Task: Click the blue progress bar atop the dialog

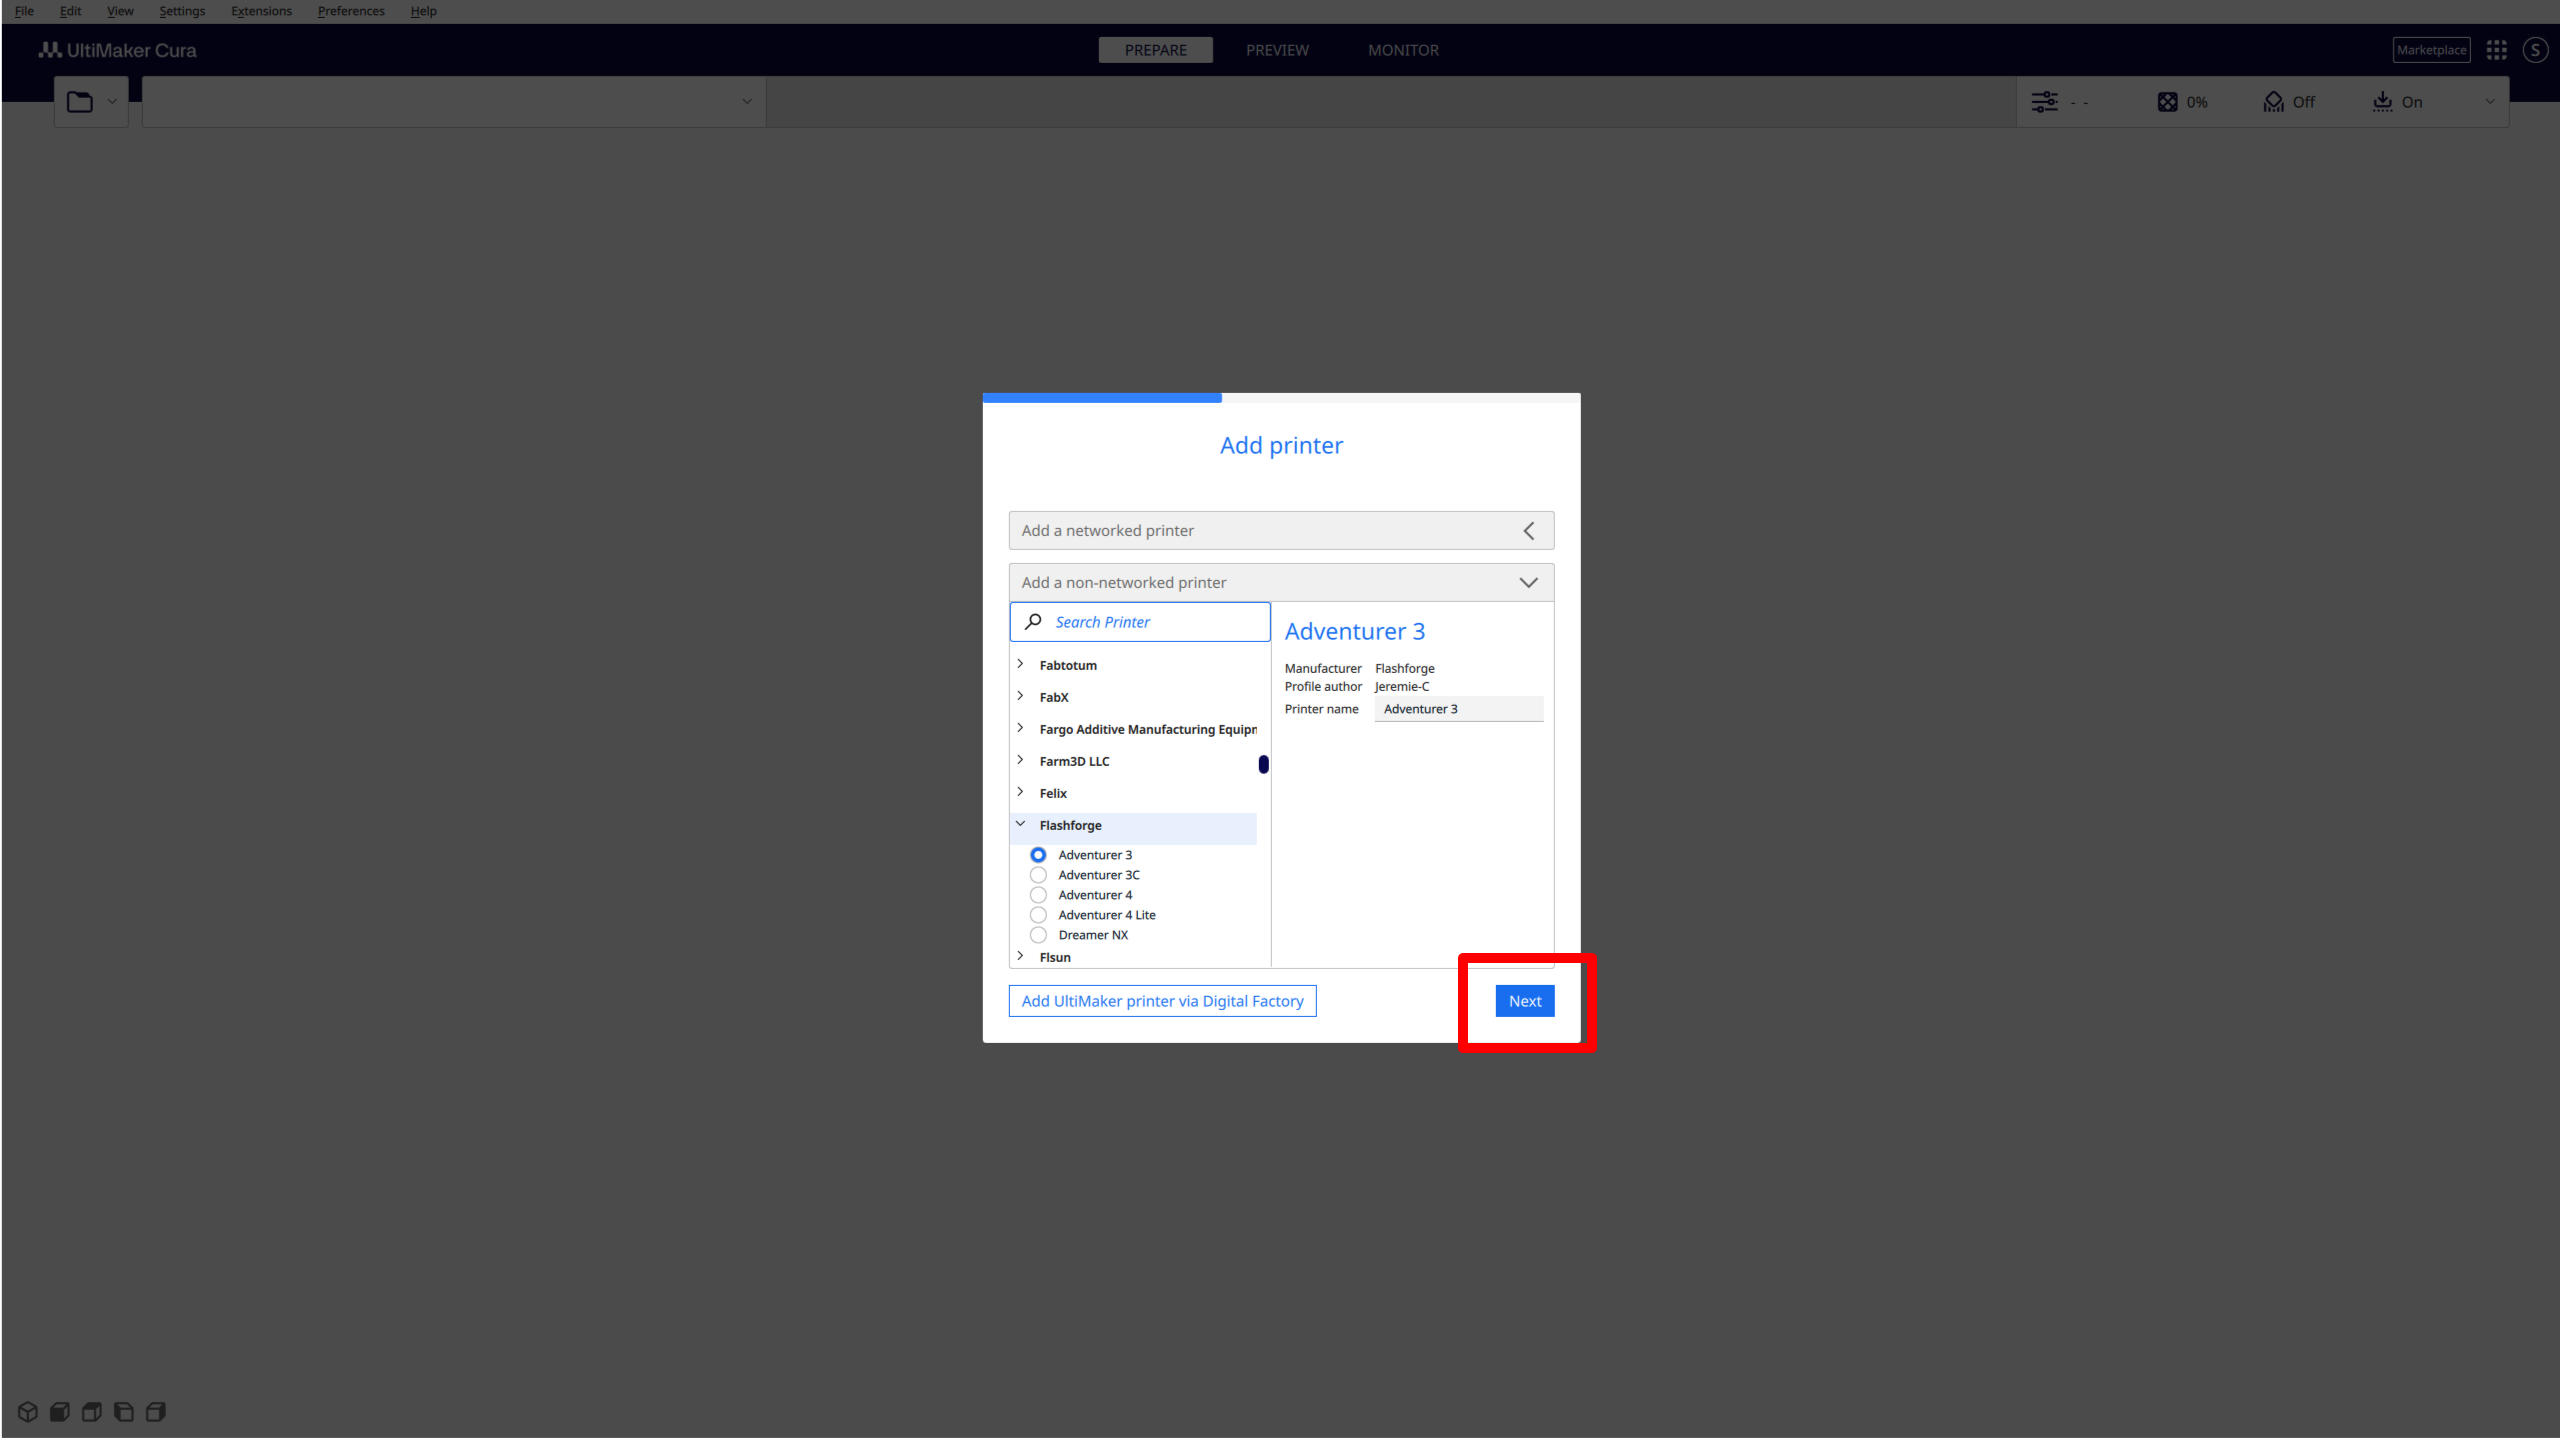Action: pos(1101,397)
